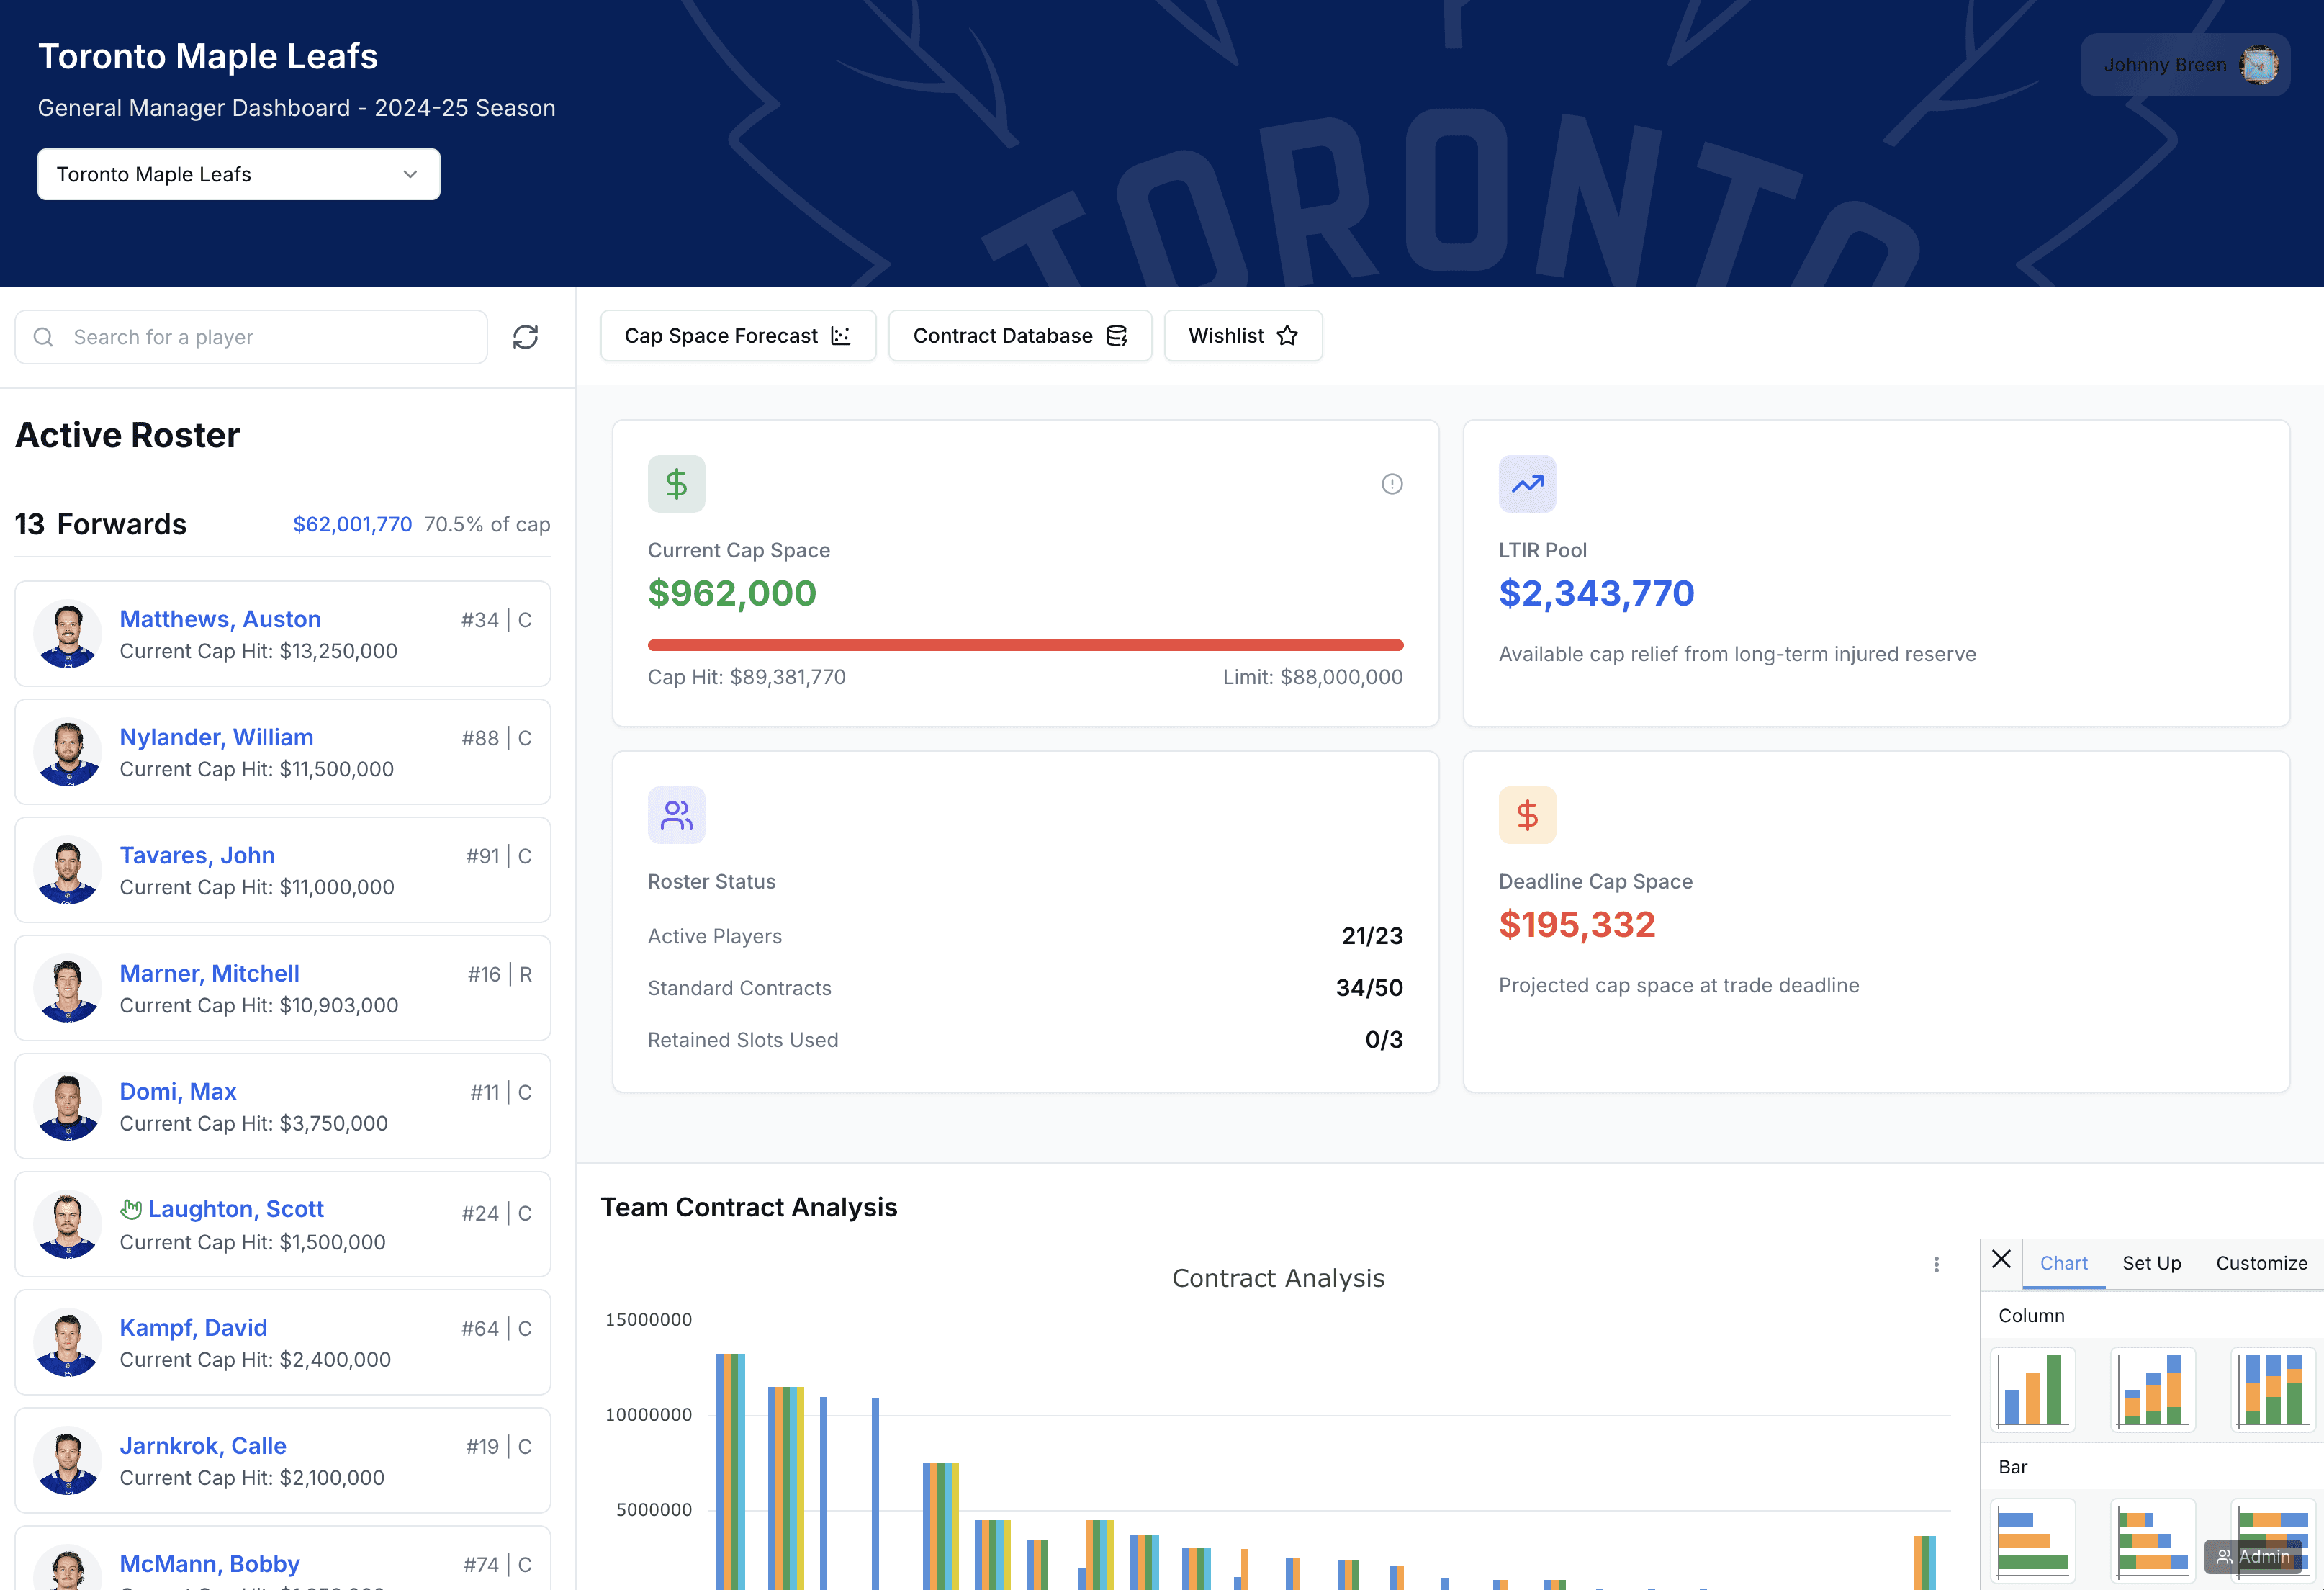This screenshot has height=1590, width=2324.
Task: Select the grouped column chart type
Action: (2033, 1389)
